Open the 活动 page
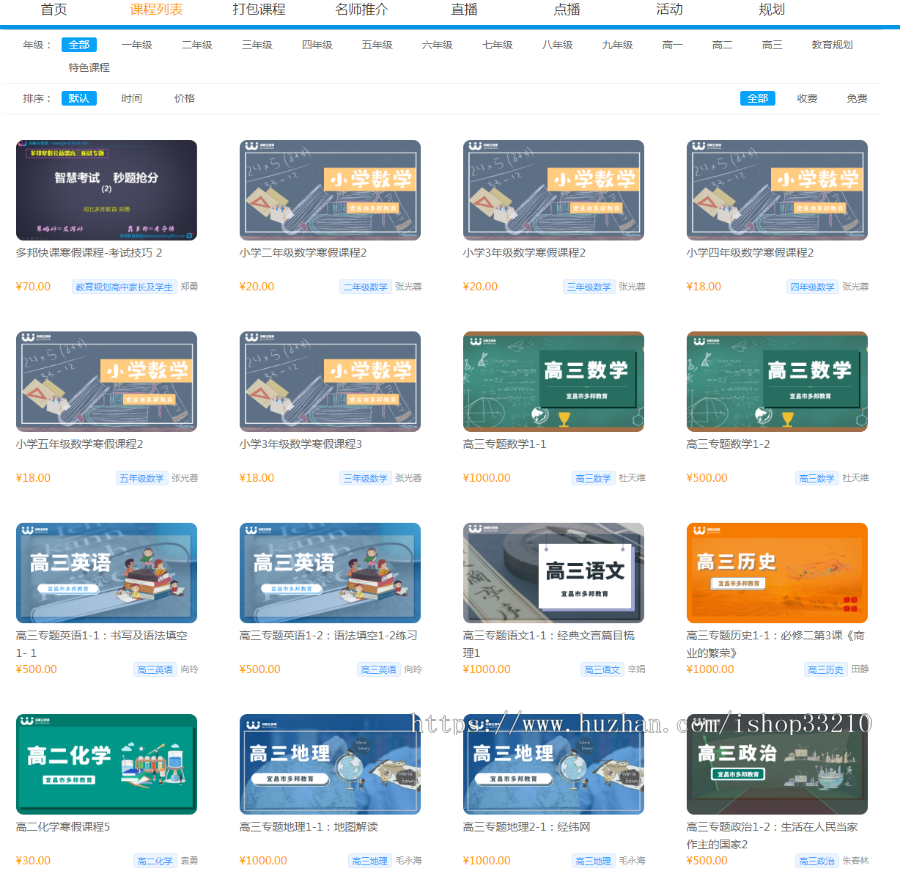The image size is (900, 871). click(668, 10)
